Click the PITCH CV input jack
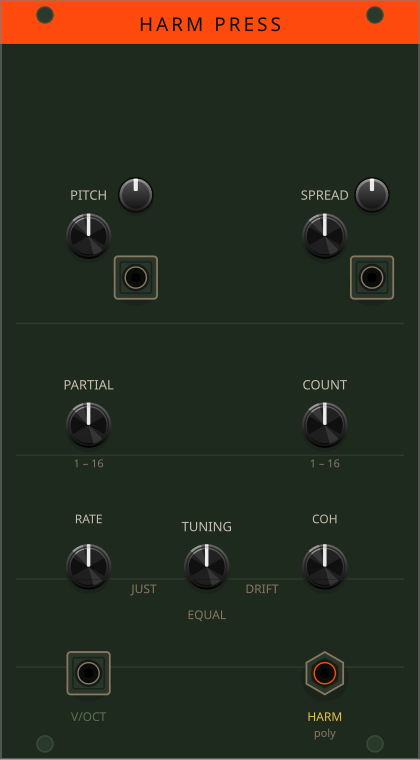The height and width of the screenshot is (760, 420). (136, 278)
